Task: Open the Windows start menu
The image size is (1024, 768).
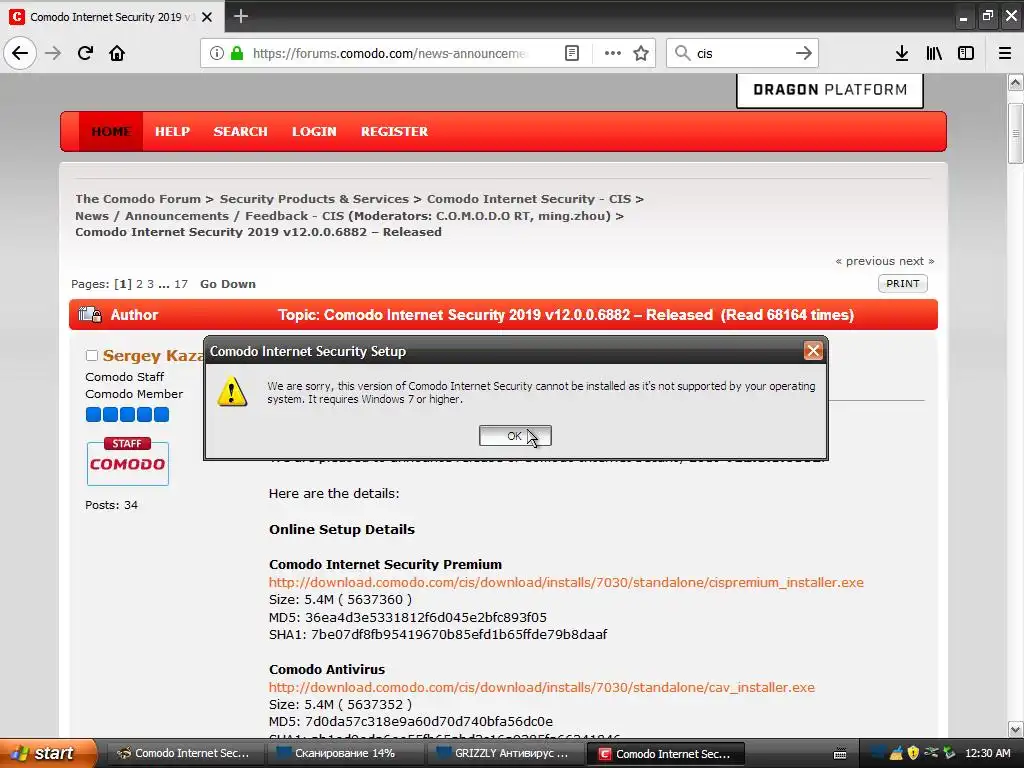Action: pyautogui.click(x=48, y=754)
